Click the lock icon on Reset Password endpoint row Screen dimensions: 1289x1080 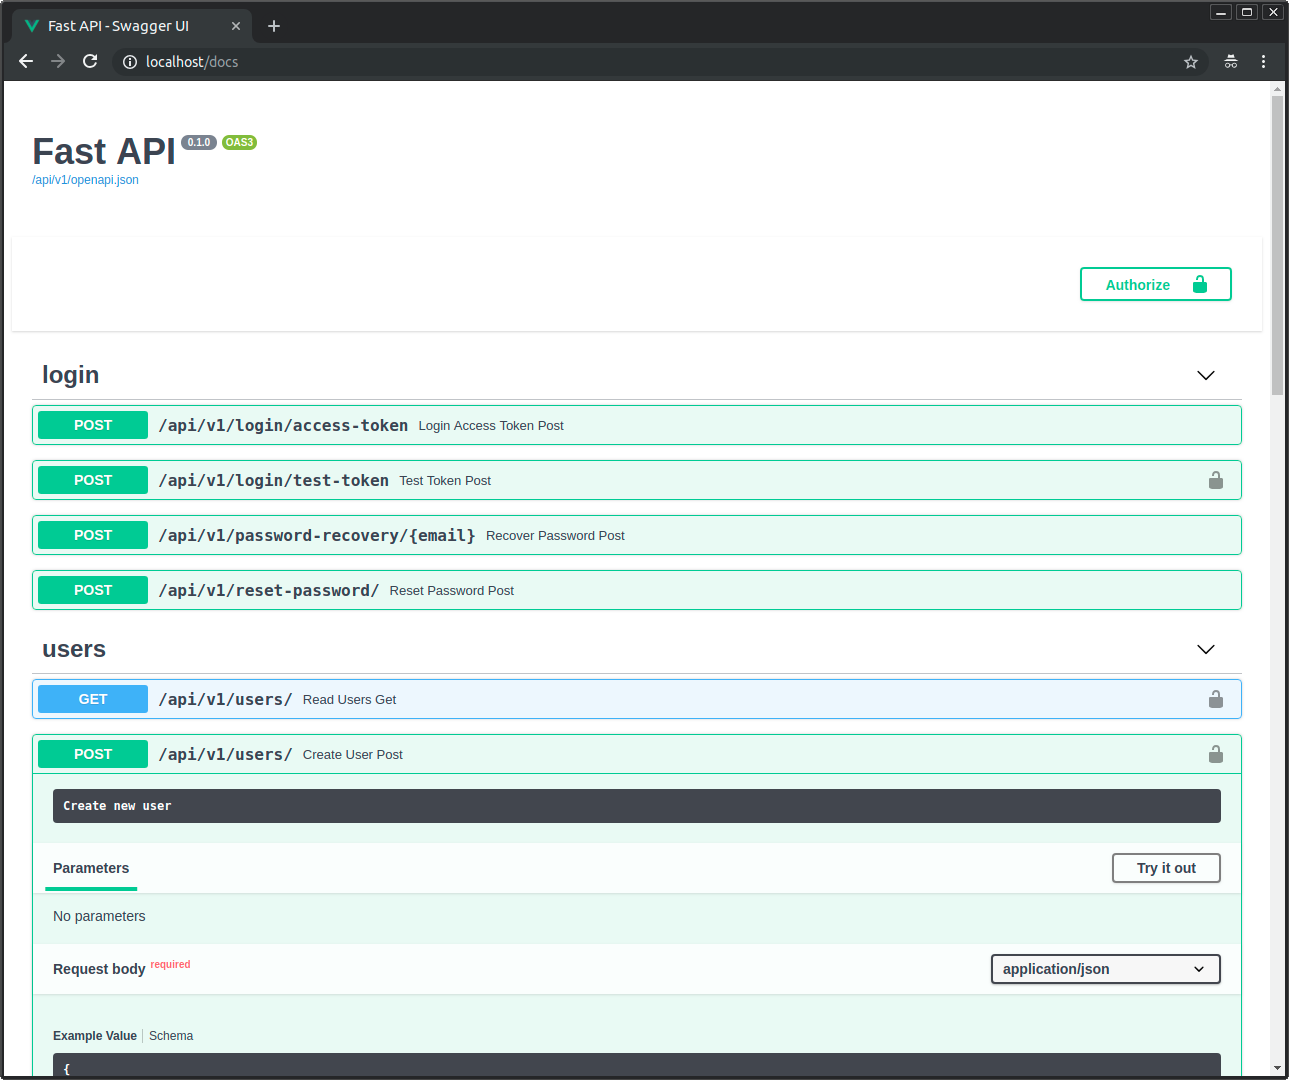point(1215,590)
